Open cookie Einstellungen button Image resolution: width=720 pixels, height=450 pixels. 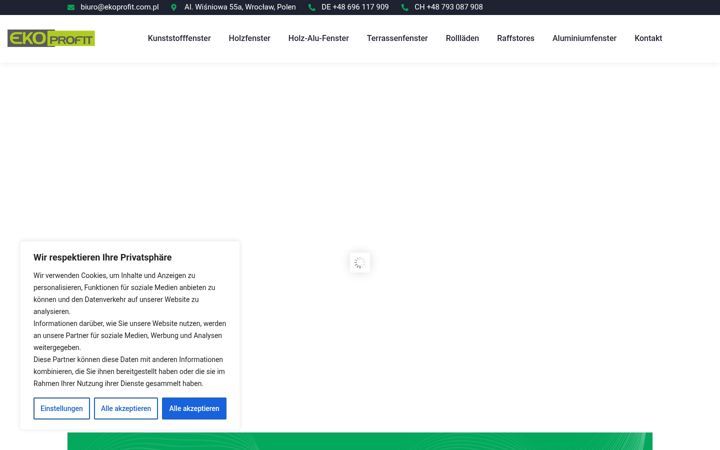62,408
